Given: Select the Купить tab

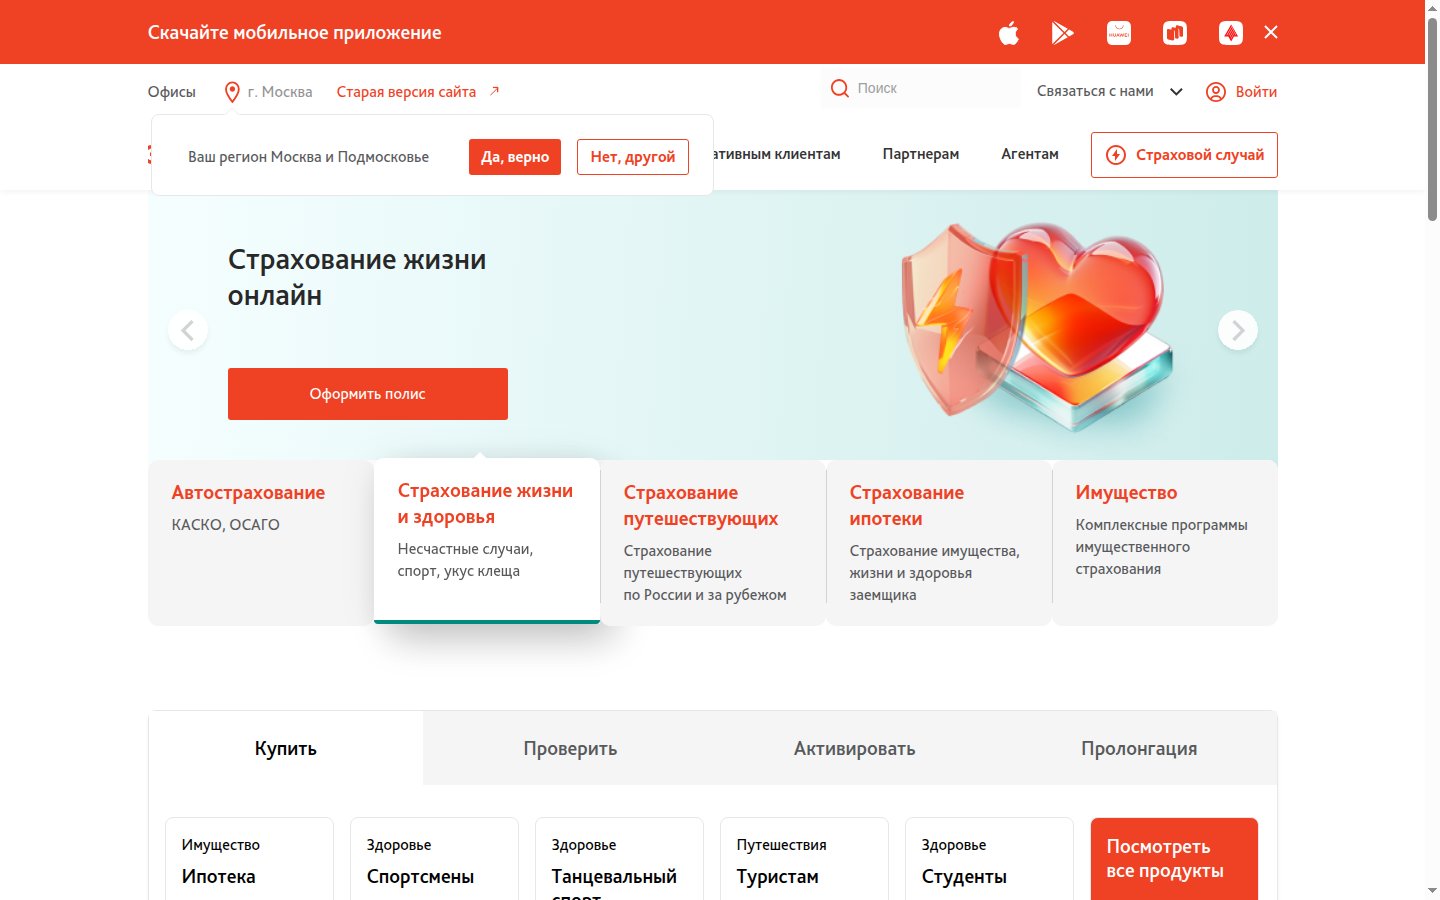Looking at the screenshot, I should pyautogui.click(x=286, y=749).
